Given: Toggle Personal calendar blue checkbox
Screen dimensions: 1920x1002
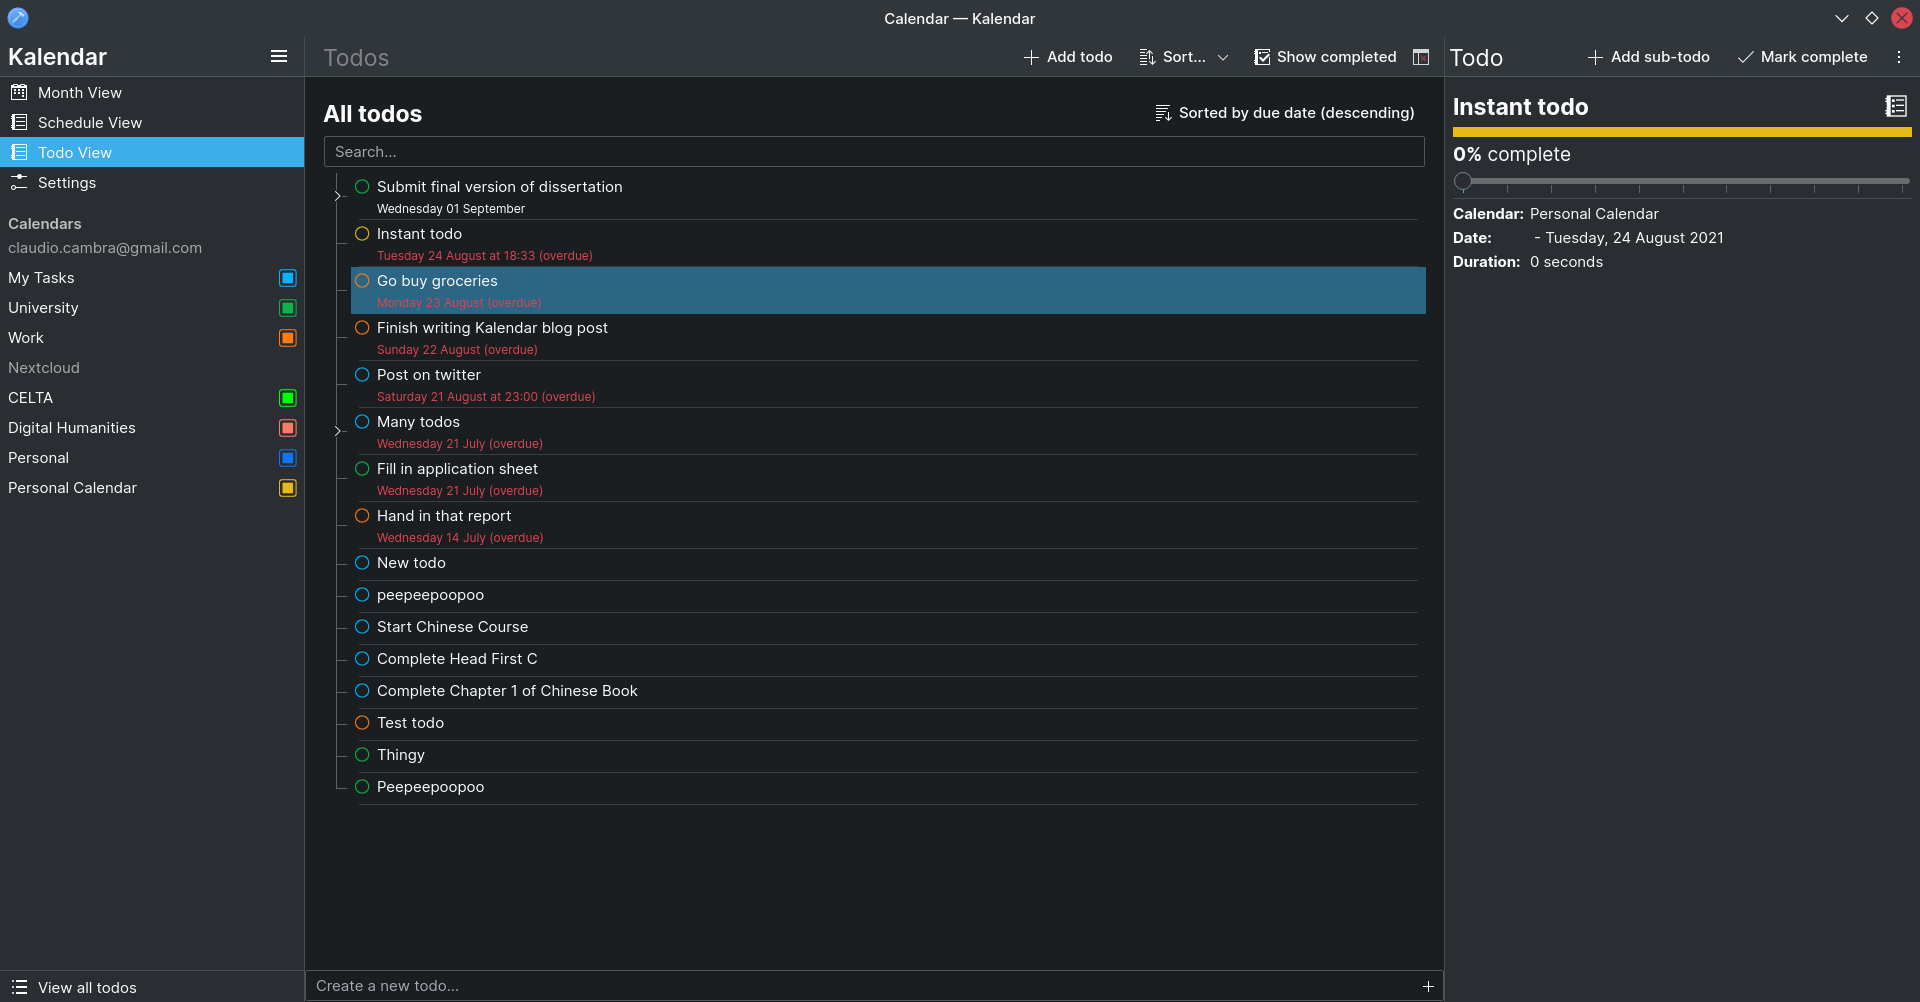Looking at the screenshot, I should (x=288, y=458).
